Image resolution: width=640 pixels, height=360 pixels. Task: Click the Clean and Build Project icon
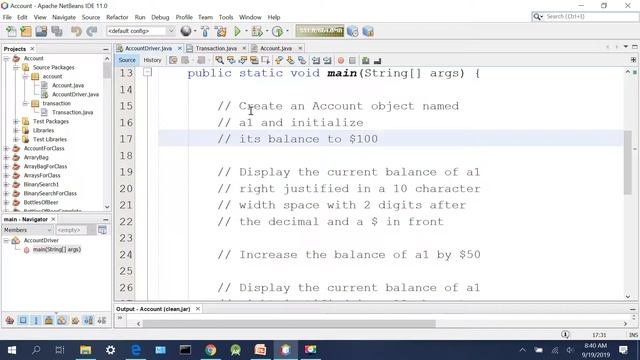[221, 31]
